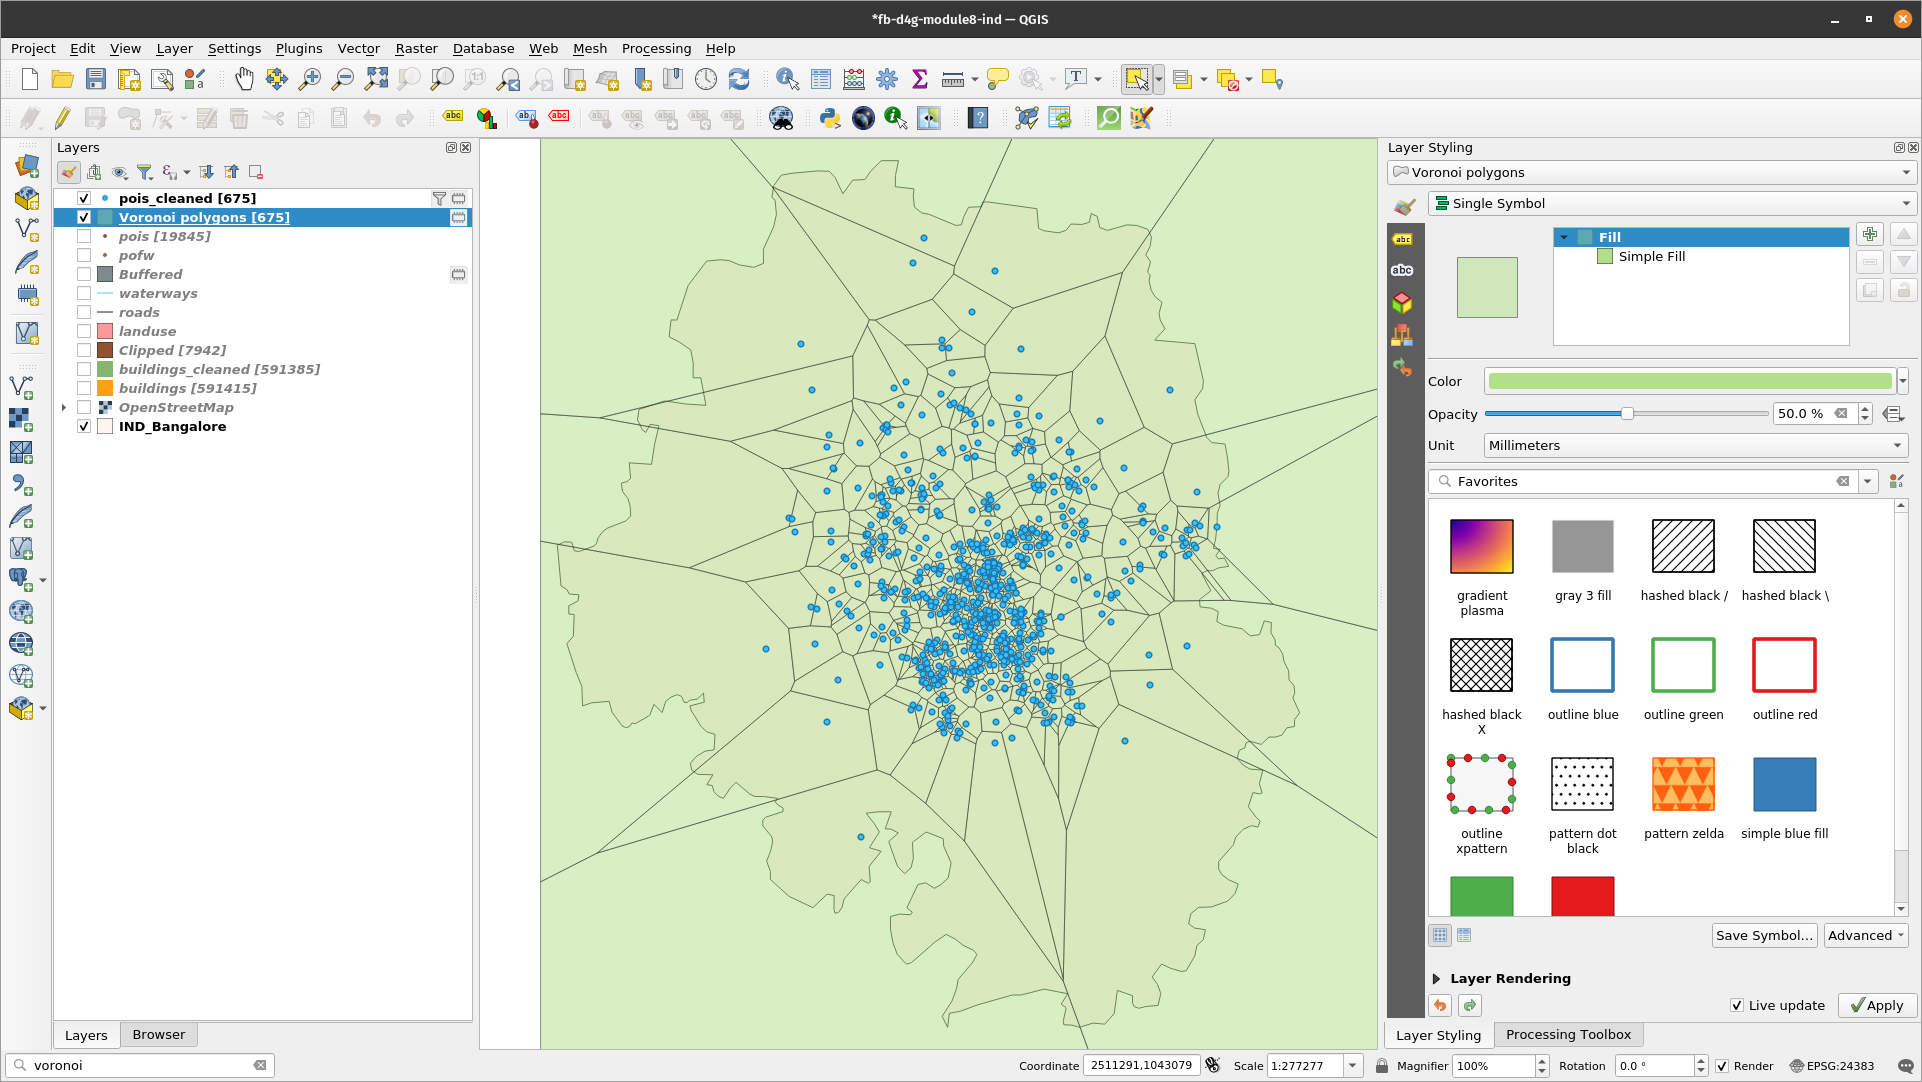
Task: Open the Color dropdown arrow
Action: click(1903, 381)
